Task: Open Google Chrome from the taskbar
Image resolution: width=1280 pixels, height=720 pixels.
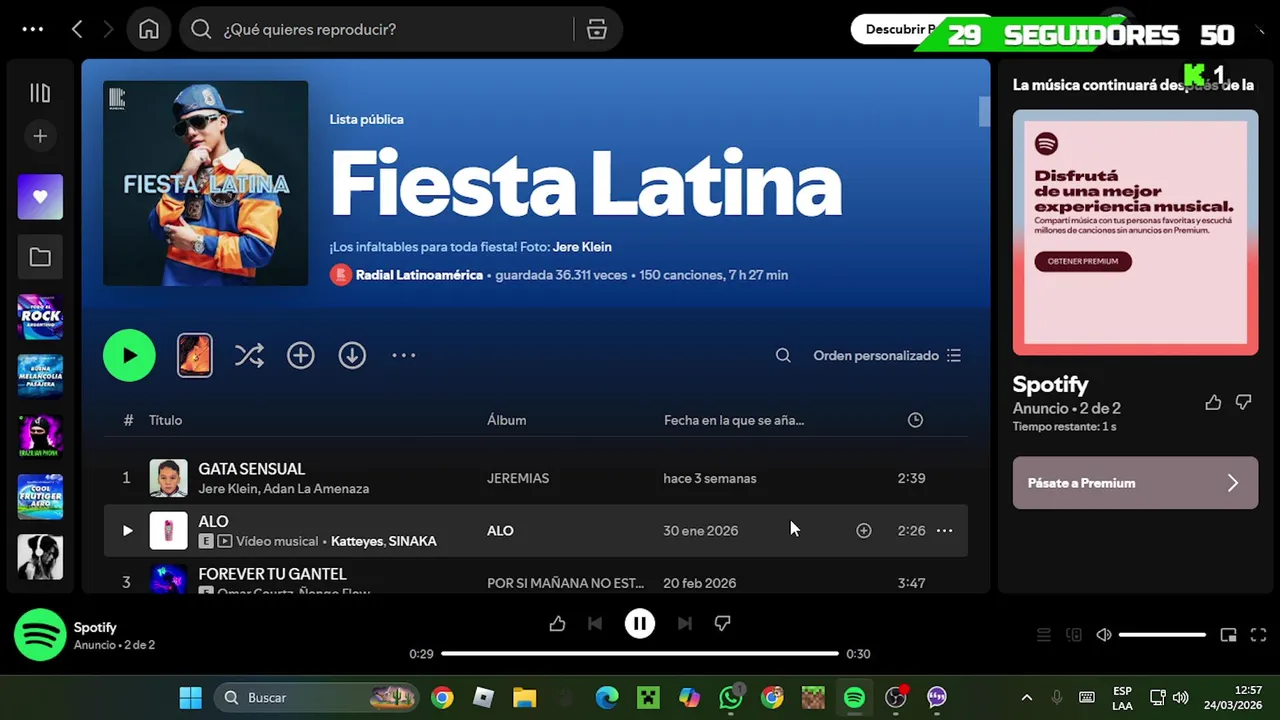Action: coord(442,697)
